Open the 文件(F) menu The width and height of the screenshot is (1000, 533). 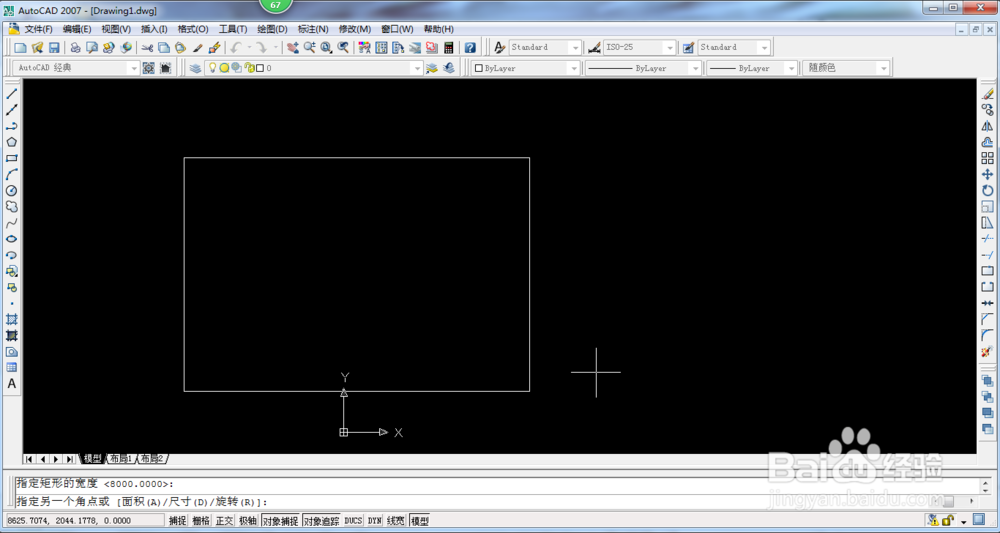(x=38, y=29)
